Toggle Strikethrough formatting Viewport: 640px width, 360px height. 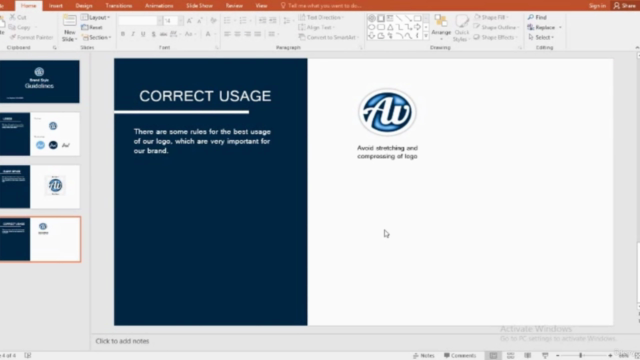[163, 34]
